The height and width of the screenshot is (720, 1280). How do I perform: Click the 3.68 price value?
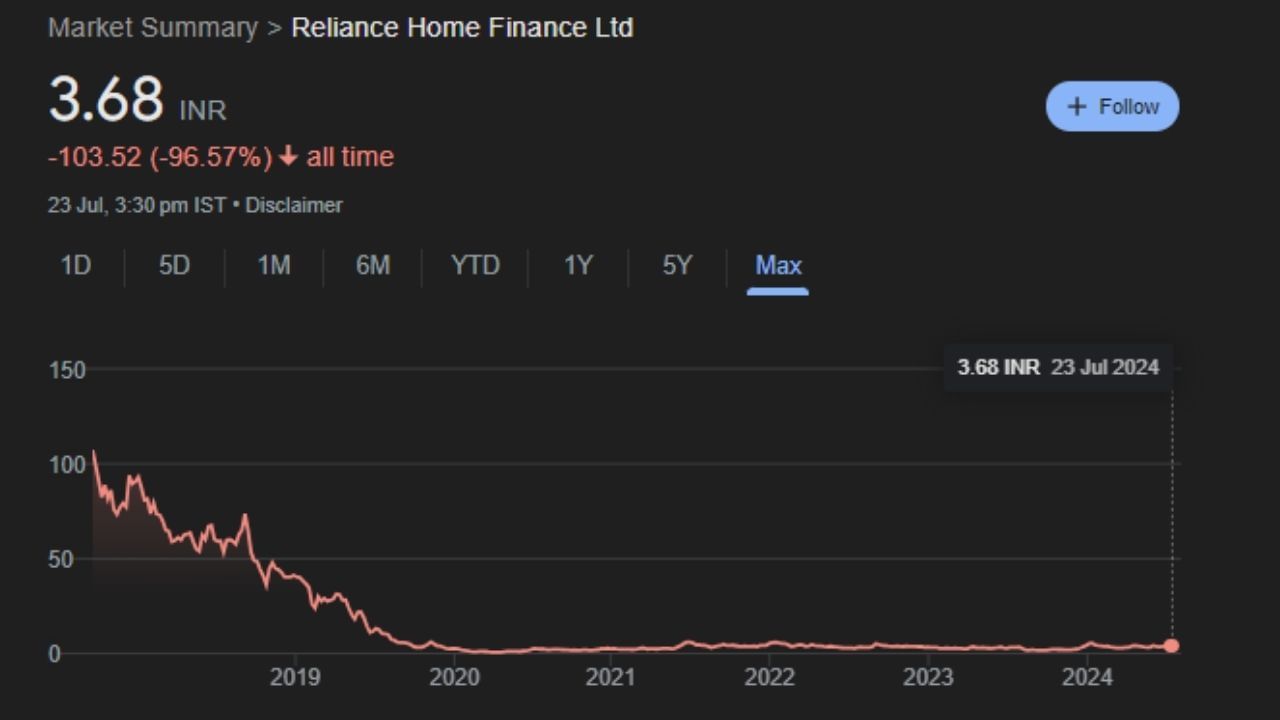pyautogui.click(x=106, y=99)
